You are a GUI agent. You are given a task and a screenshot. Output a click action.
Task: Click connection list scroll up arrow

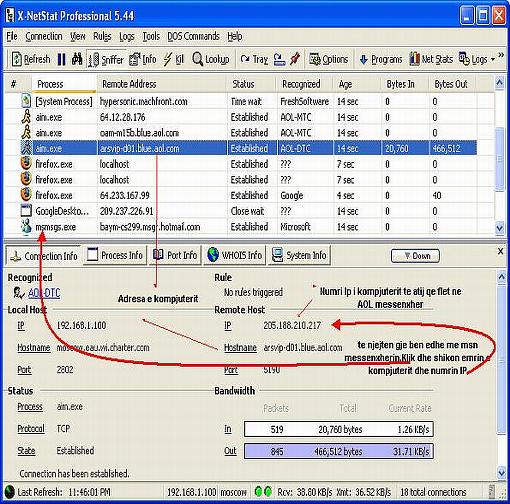point(499,83)
